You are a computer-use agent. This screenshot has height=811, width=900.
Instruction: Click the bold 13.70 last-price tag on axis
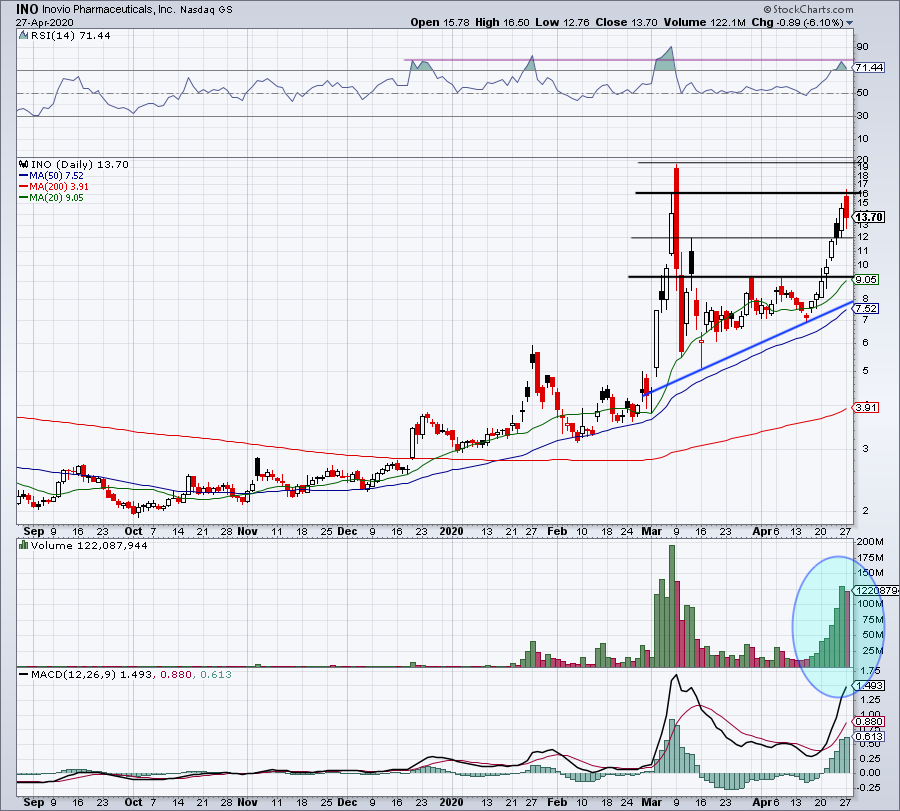(869, 217)
